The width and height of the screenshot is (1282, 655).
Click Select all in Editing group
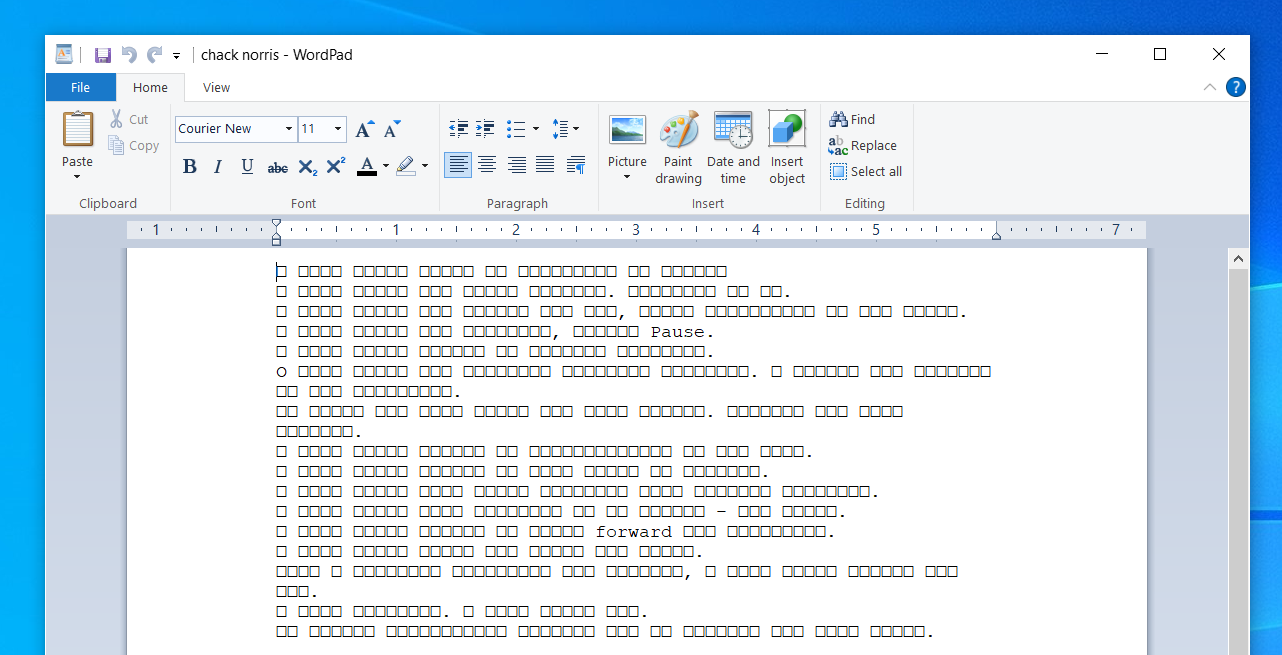865,172
